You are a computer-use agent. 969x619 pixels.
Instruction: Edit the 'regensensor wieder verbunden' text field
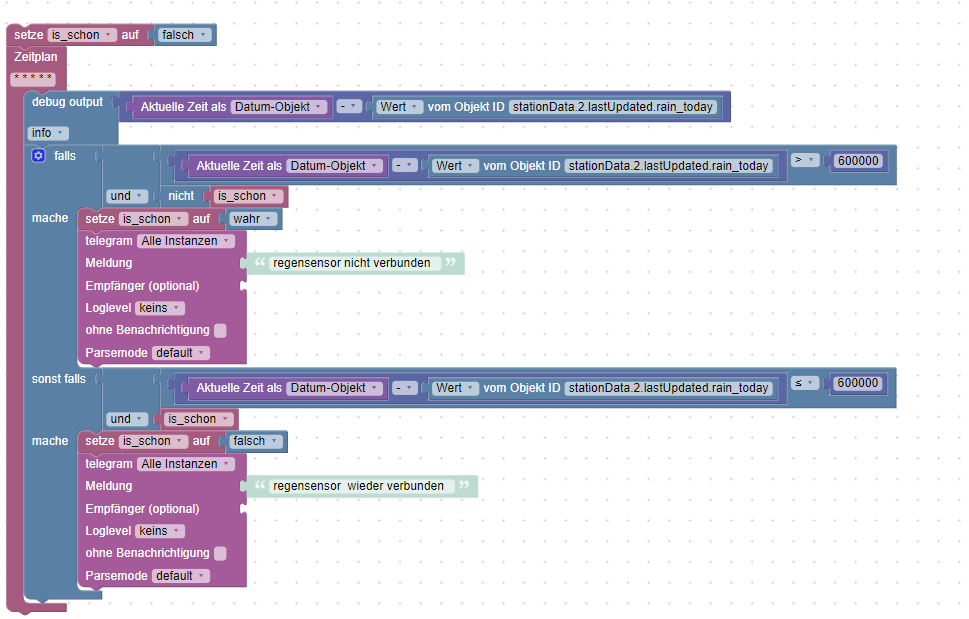[362, 486]
